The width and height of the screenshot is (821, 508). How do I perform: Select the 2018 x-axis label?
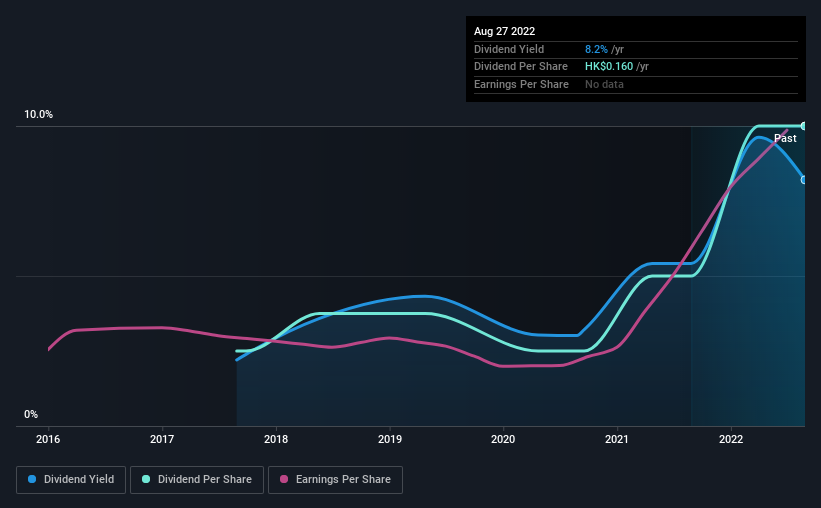(276, 439)
